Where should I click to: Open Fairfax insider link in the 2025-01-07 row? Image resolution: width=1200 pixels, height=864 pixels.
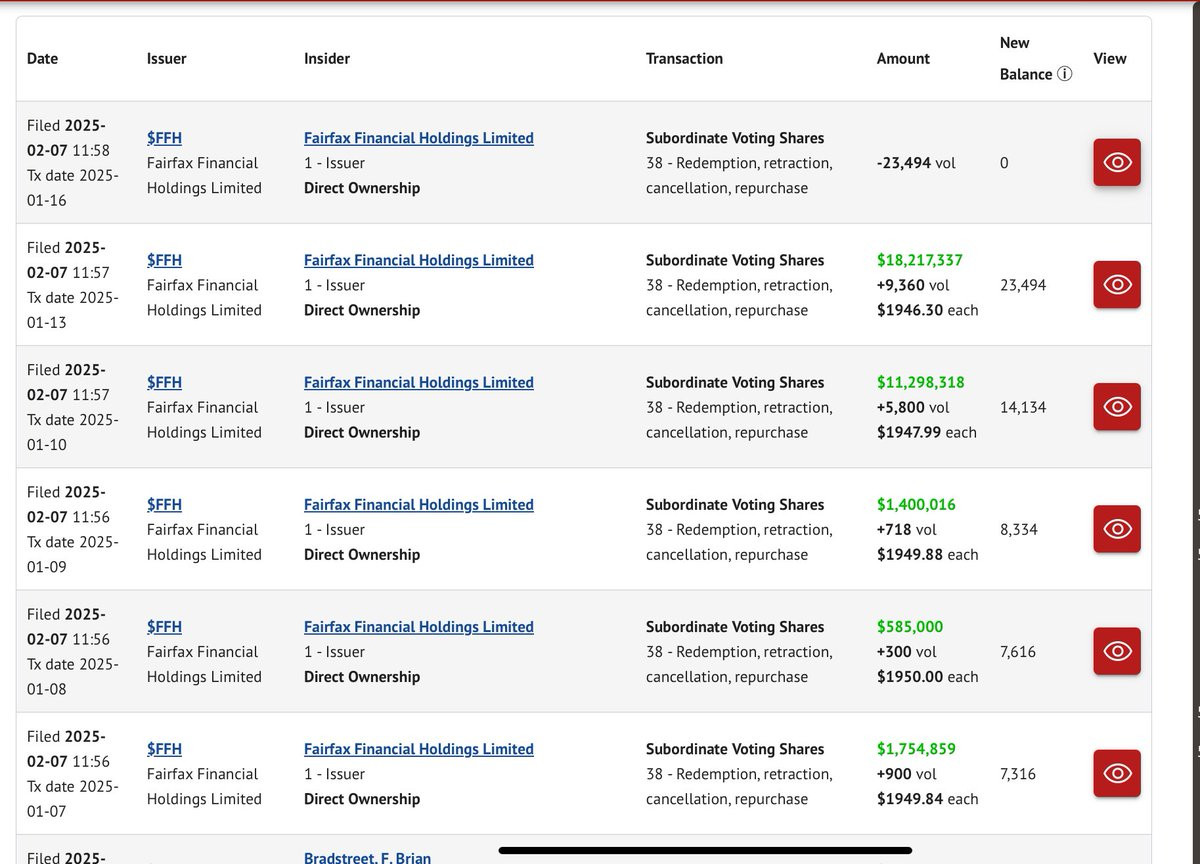pyautogui.click(x=419, y=748)
